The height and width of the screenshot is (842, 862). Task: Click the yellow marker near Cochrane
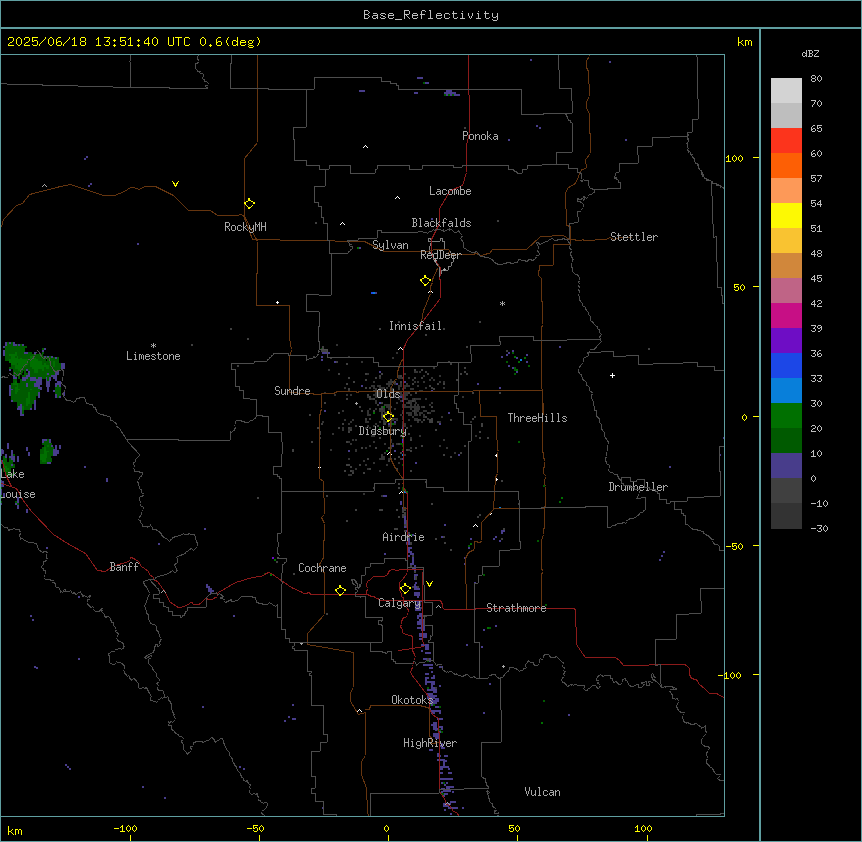pos(340,590)
